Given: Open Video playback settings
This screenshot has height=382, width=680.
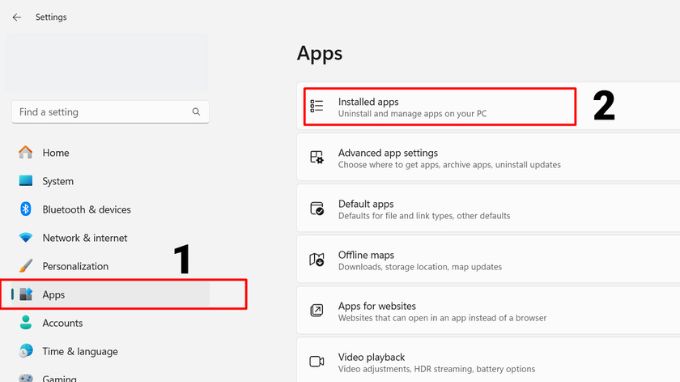Looking at the screenshot, I should coord(488,361).
